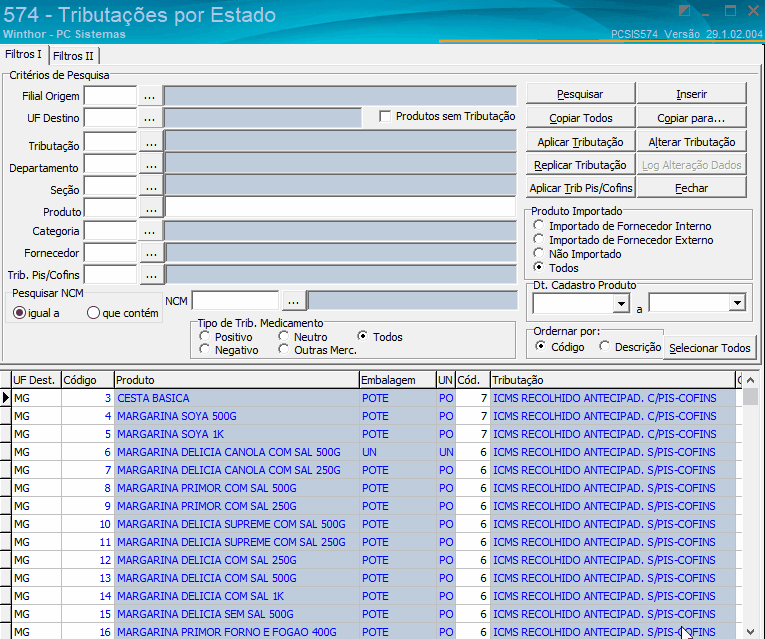Click the Tributação column header
Screen dimensions: 765x639
coord(613,380)
